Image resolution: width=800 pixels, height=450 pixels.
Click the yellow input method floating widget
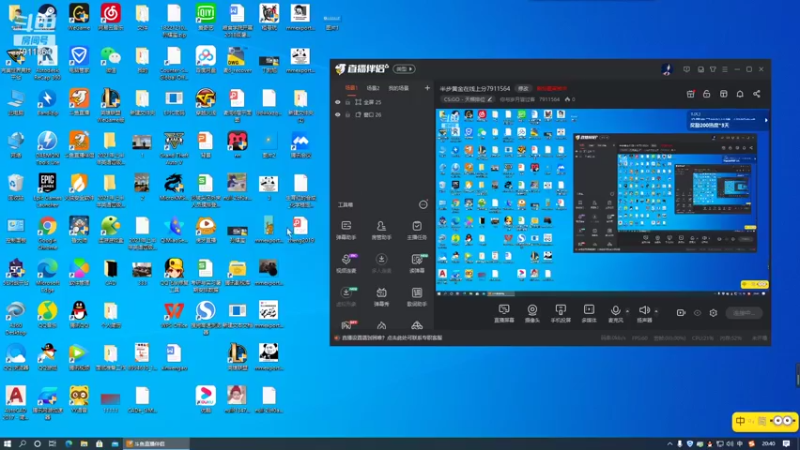[765, 421]
